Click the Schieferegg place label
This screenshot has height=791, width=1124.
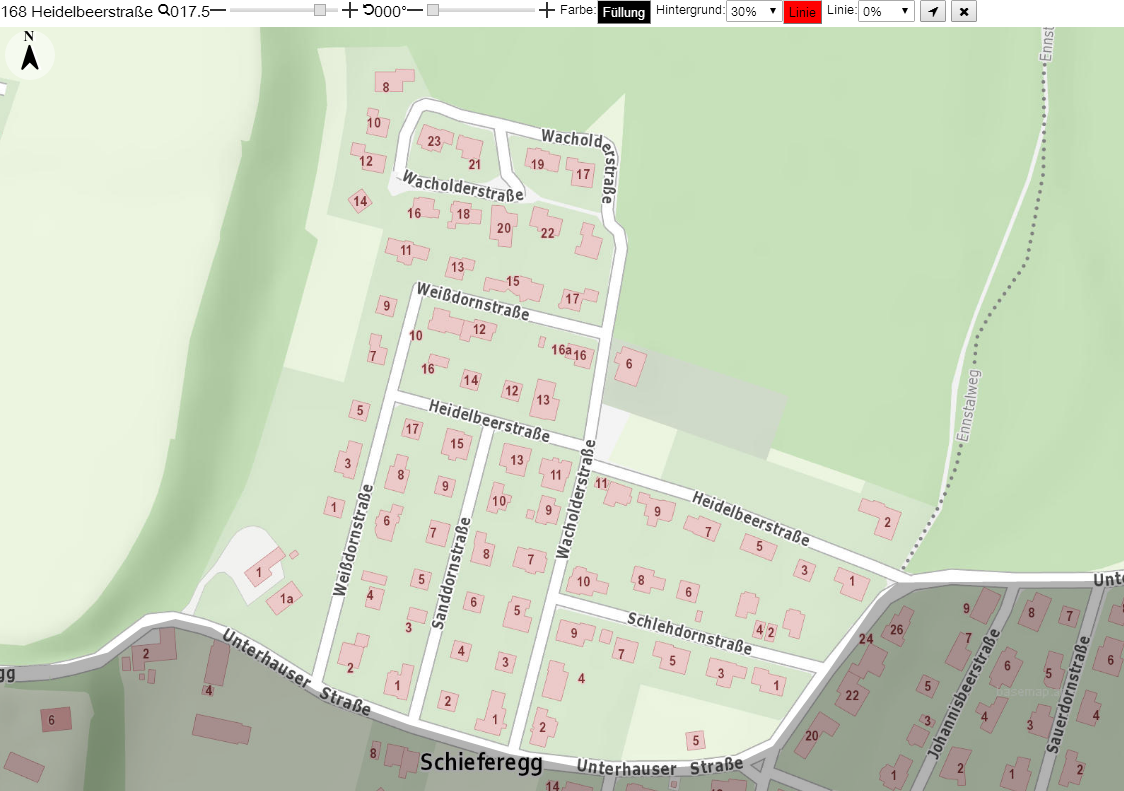click(481, 762)
